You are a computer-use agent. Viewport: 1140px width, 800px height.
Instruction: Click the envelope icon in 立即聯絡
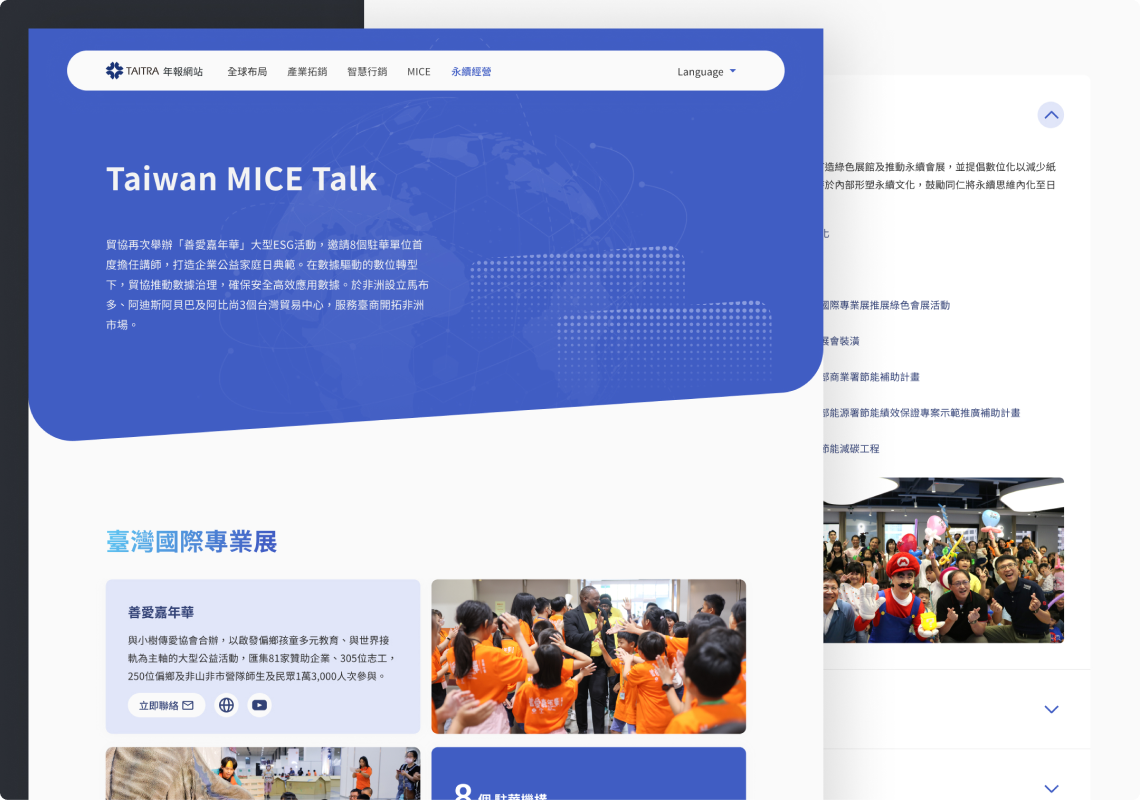pos(188,705)
